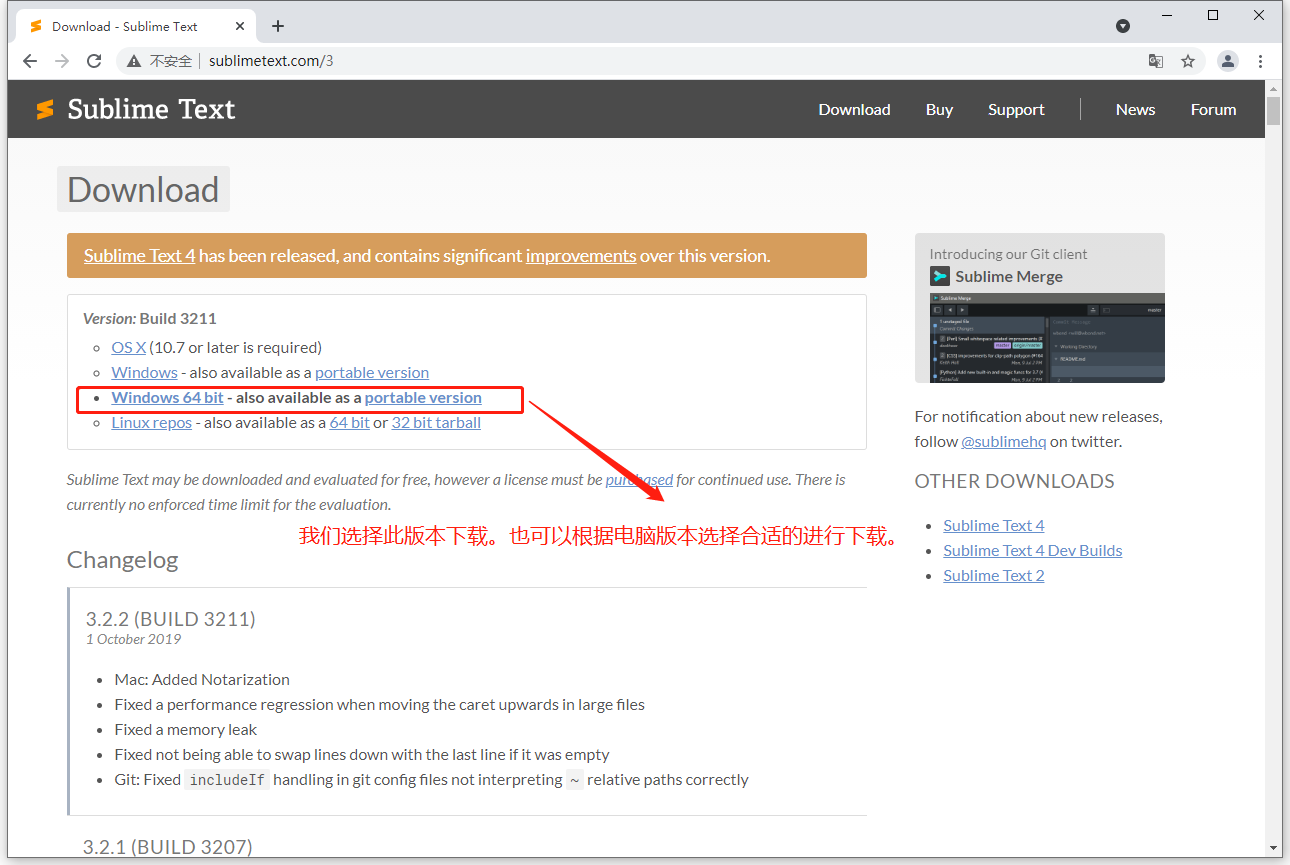Expand the tab search dropdown arrow
1290x865 pixels.
point(1123,26)
